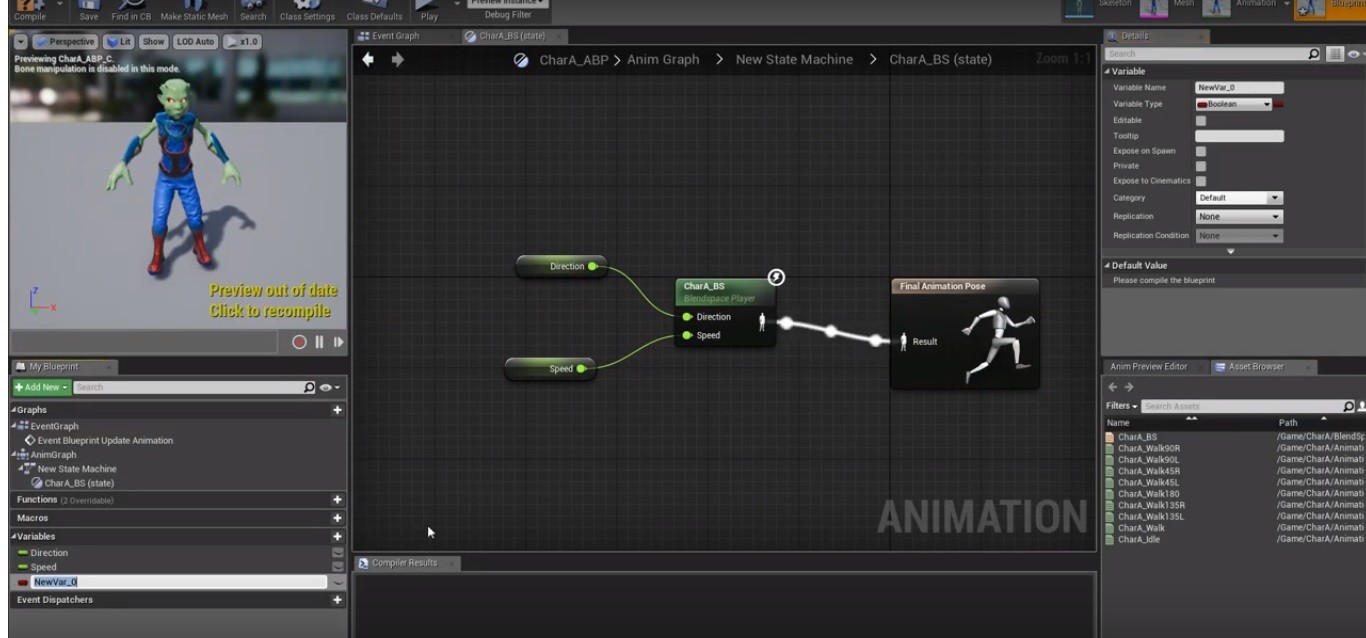Switch to the Skeleton editor mode
Viewport: 1366px width, 638px height.
tap(1099, 7)
